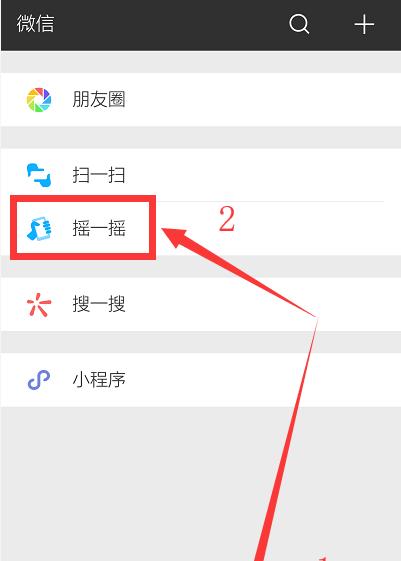The image size is (401, 561).
Task: Open 朋友圈 by its label
Action: point(99,99)
